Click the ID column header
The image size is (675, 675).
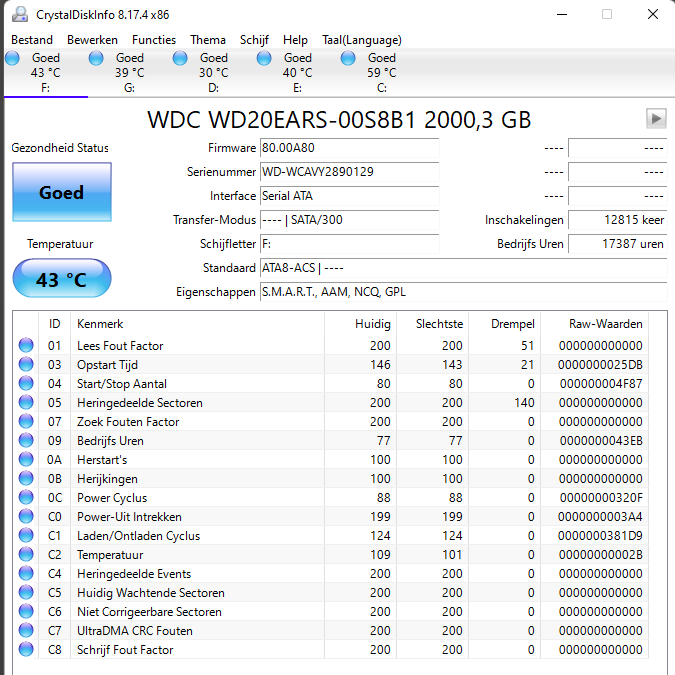[x=54, y=324]
